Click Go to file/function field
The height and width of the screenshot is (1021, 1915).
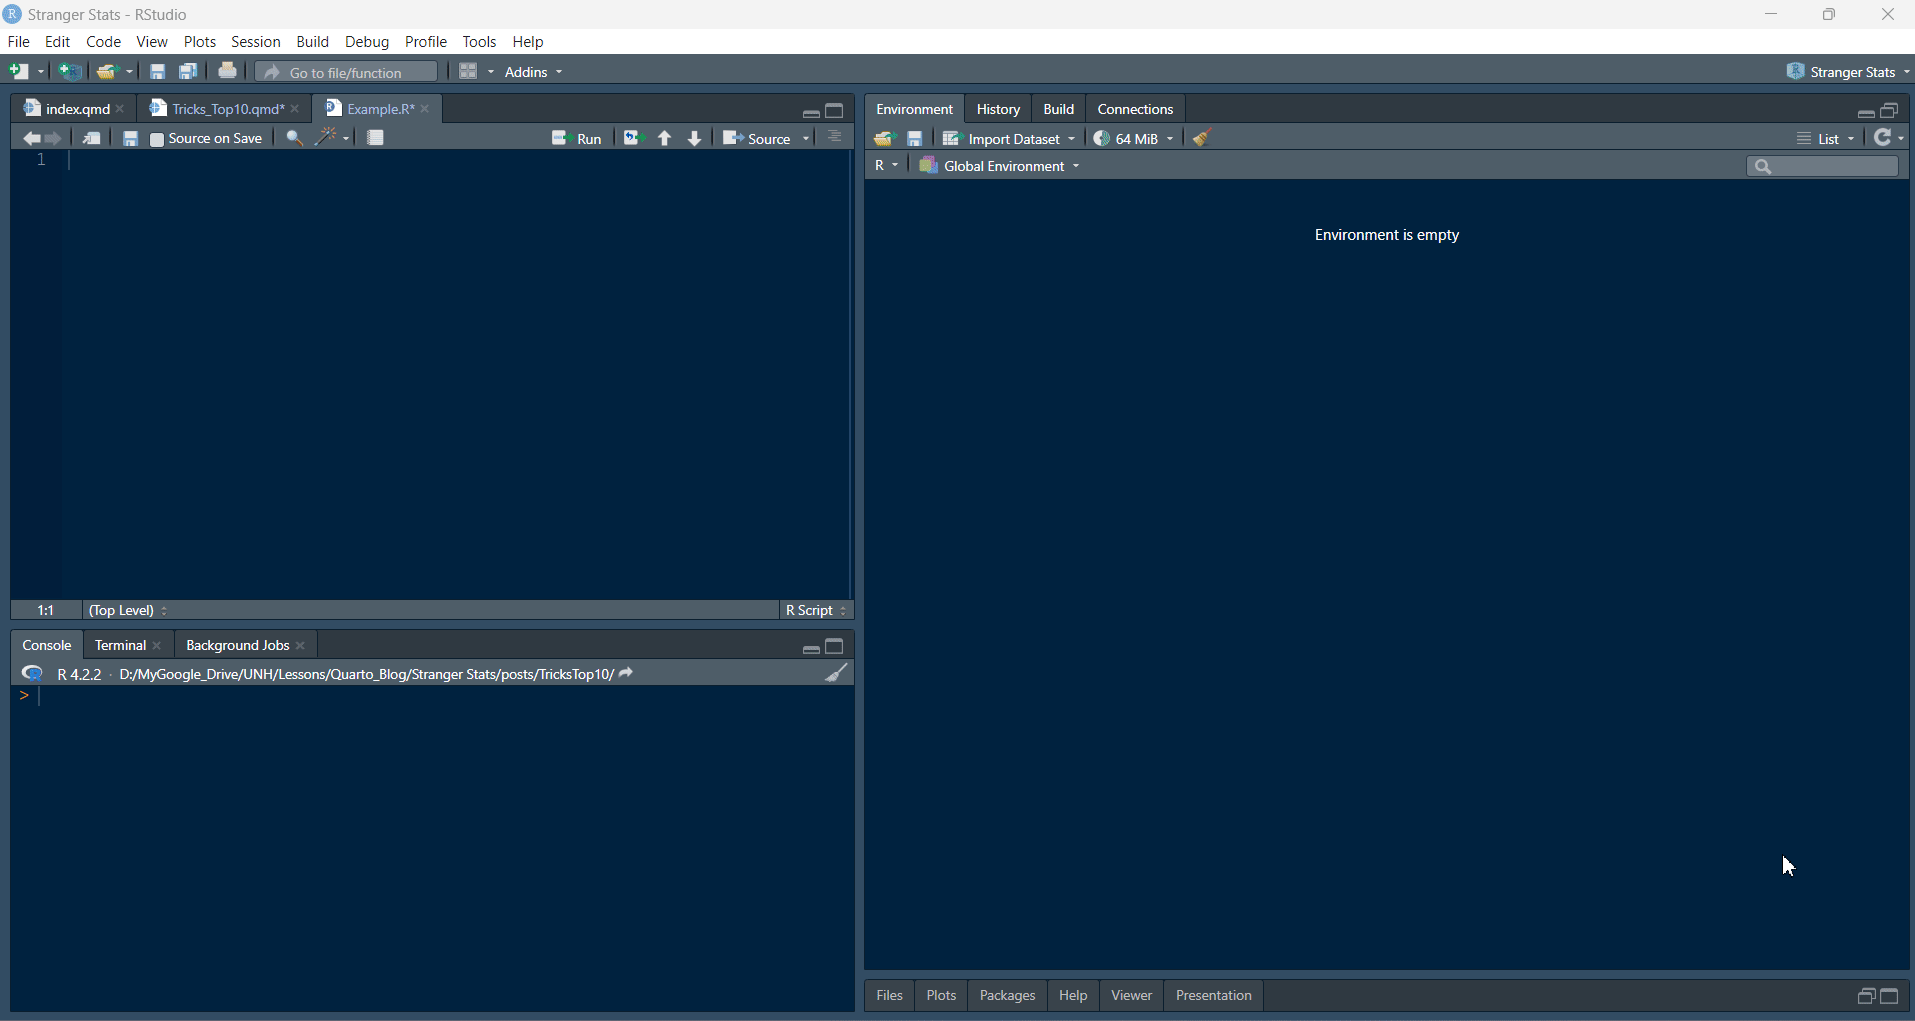[x=347, y=72]
